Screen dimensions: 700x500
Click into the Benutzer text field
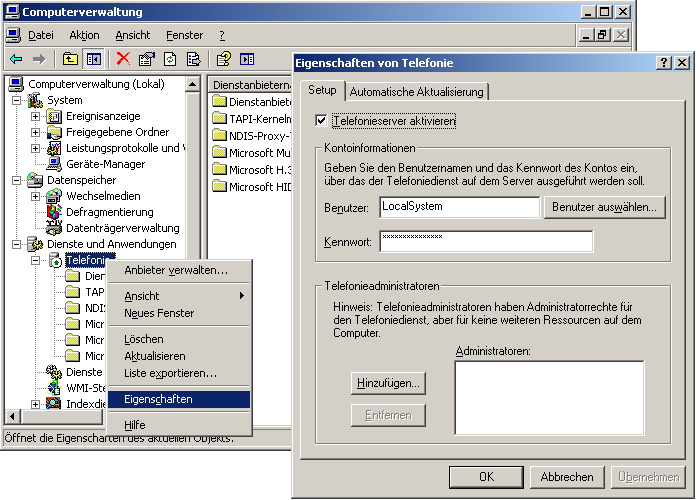458,207
